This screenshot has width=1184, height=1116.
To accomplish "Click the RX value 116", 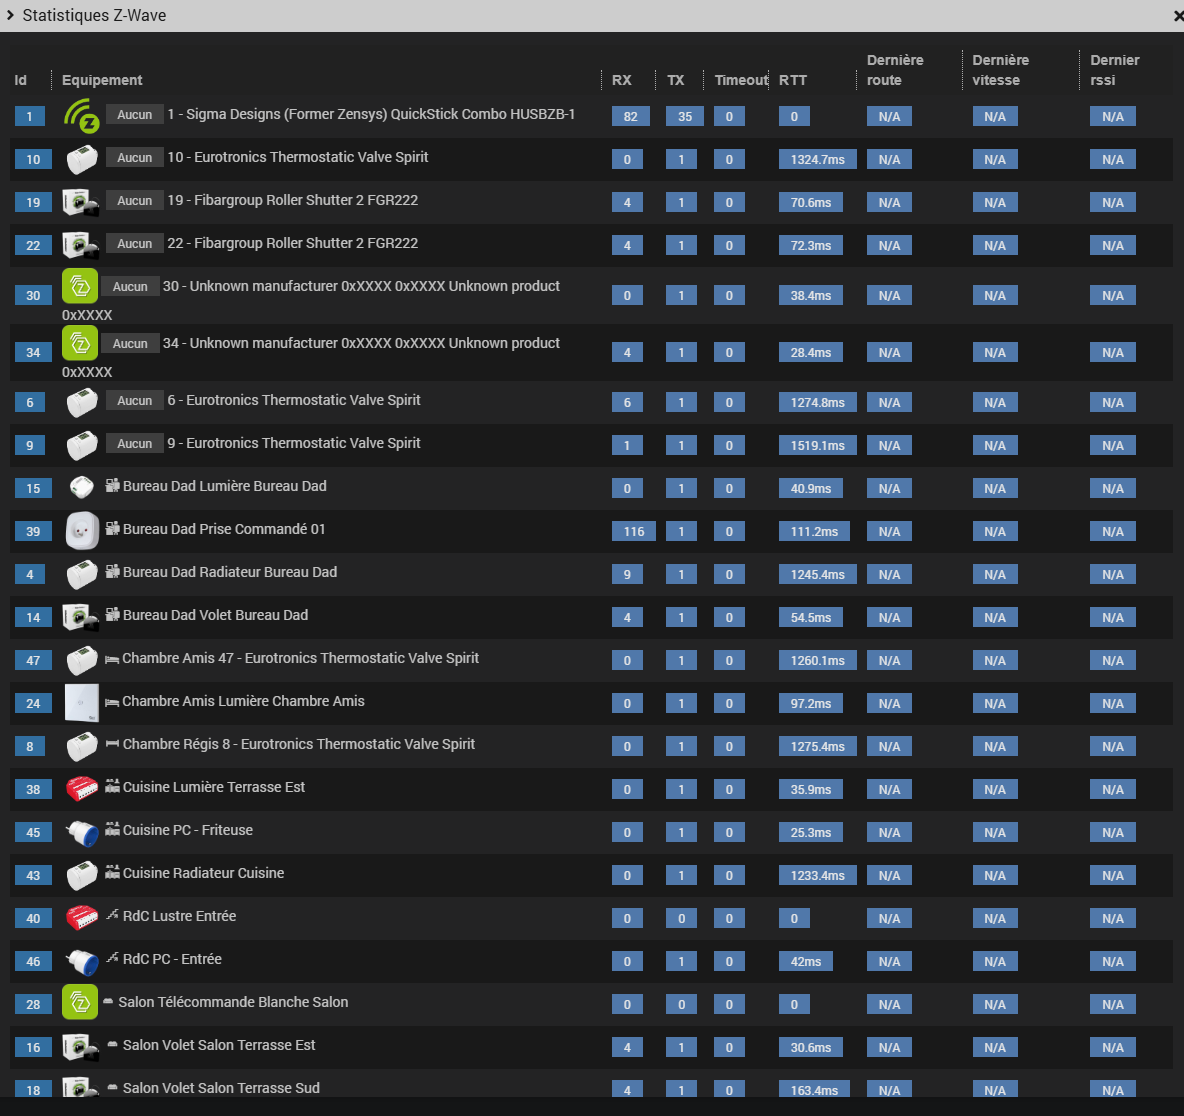I will click(x=634, y=532).
